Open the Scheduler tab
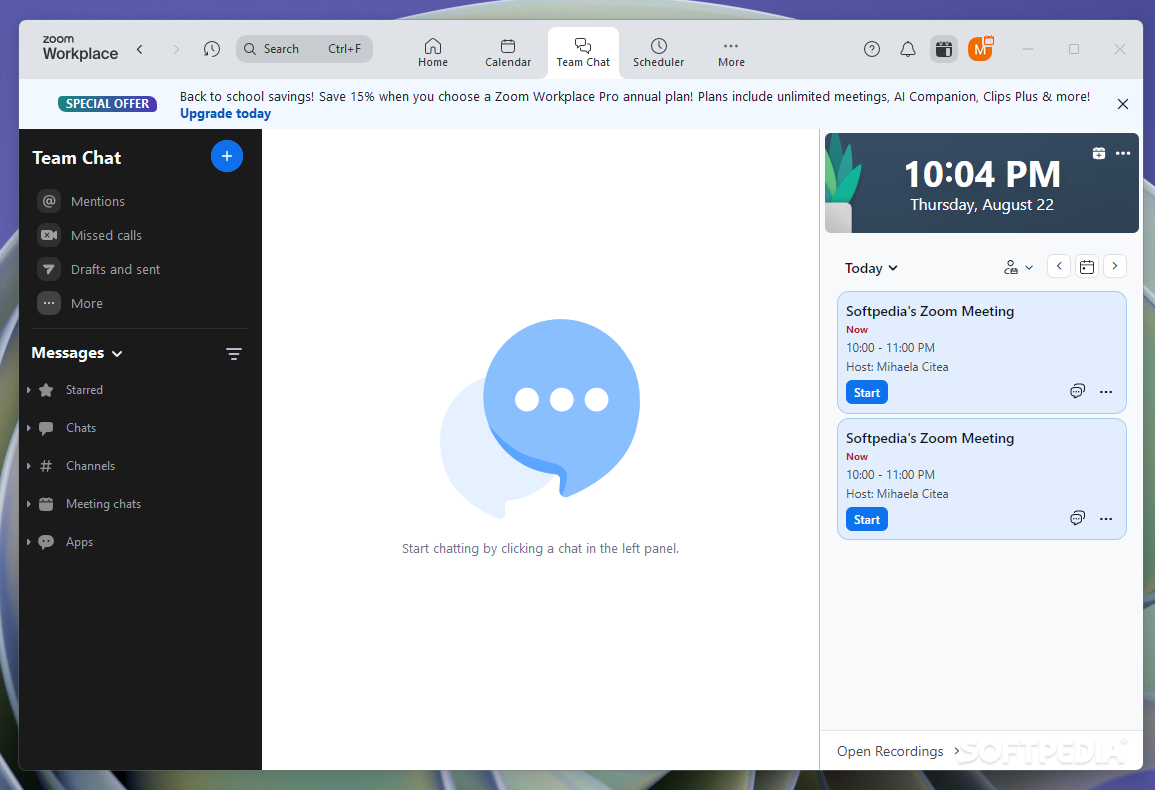The height and width of the screenshot is (790, 1155). (x=659, y=53)
